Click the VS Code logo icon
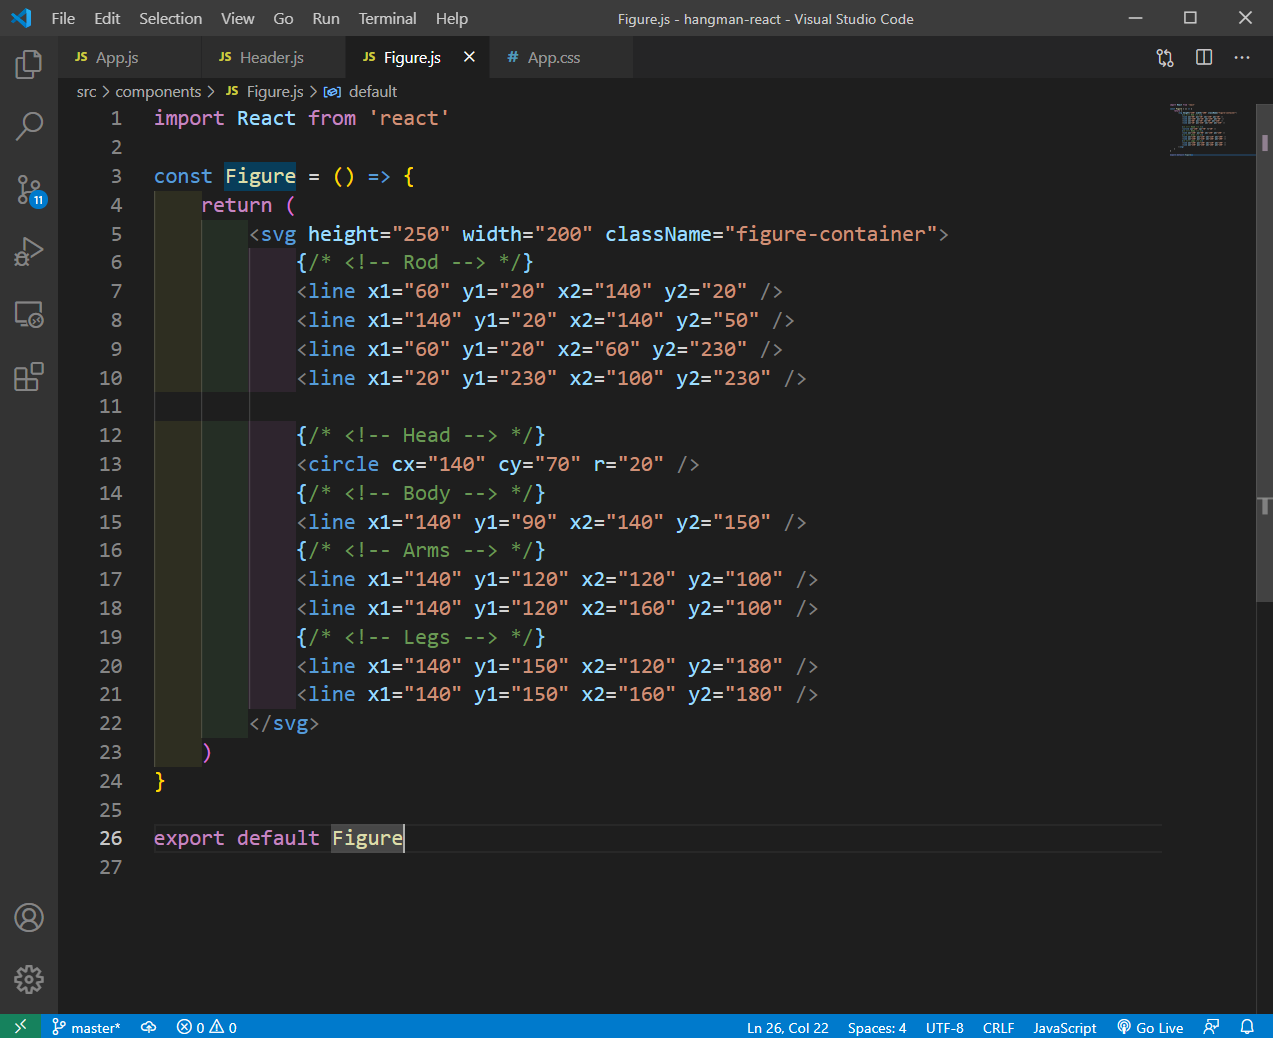 21,18
